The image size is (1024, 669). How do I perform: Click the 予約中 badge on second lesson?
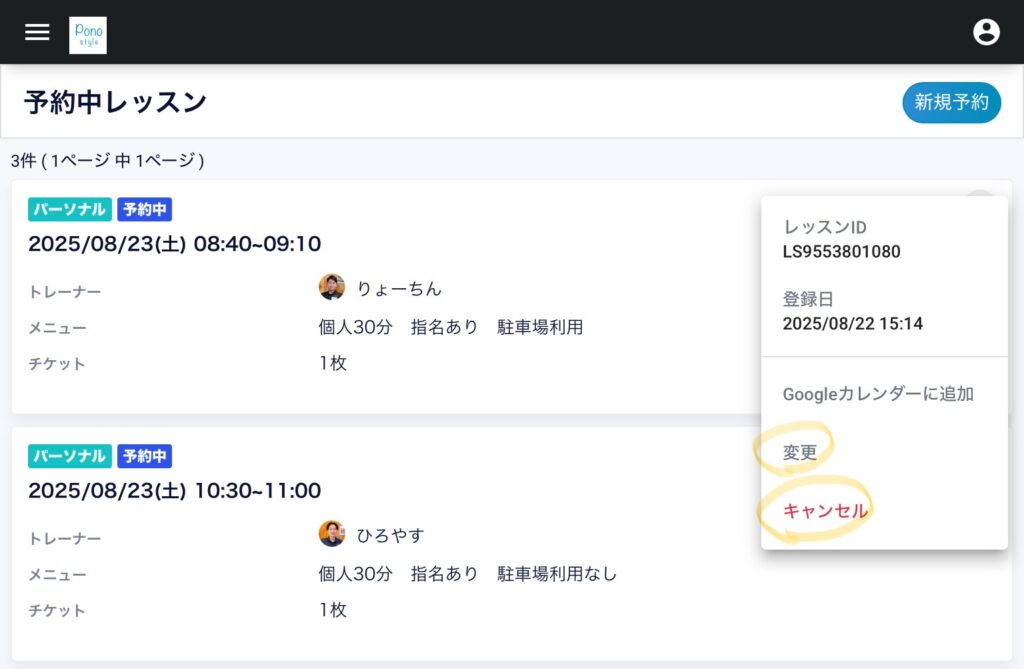coord(145,456)
